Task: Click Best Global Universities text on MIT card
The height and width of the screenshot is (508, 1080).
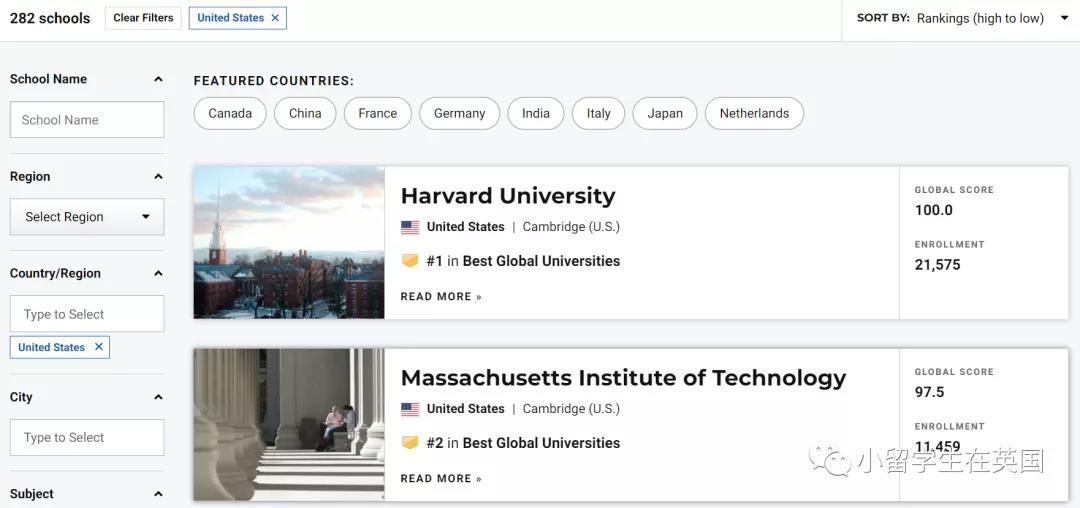Action: click(541, 443)
